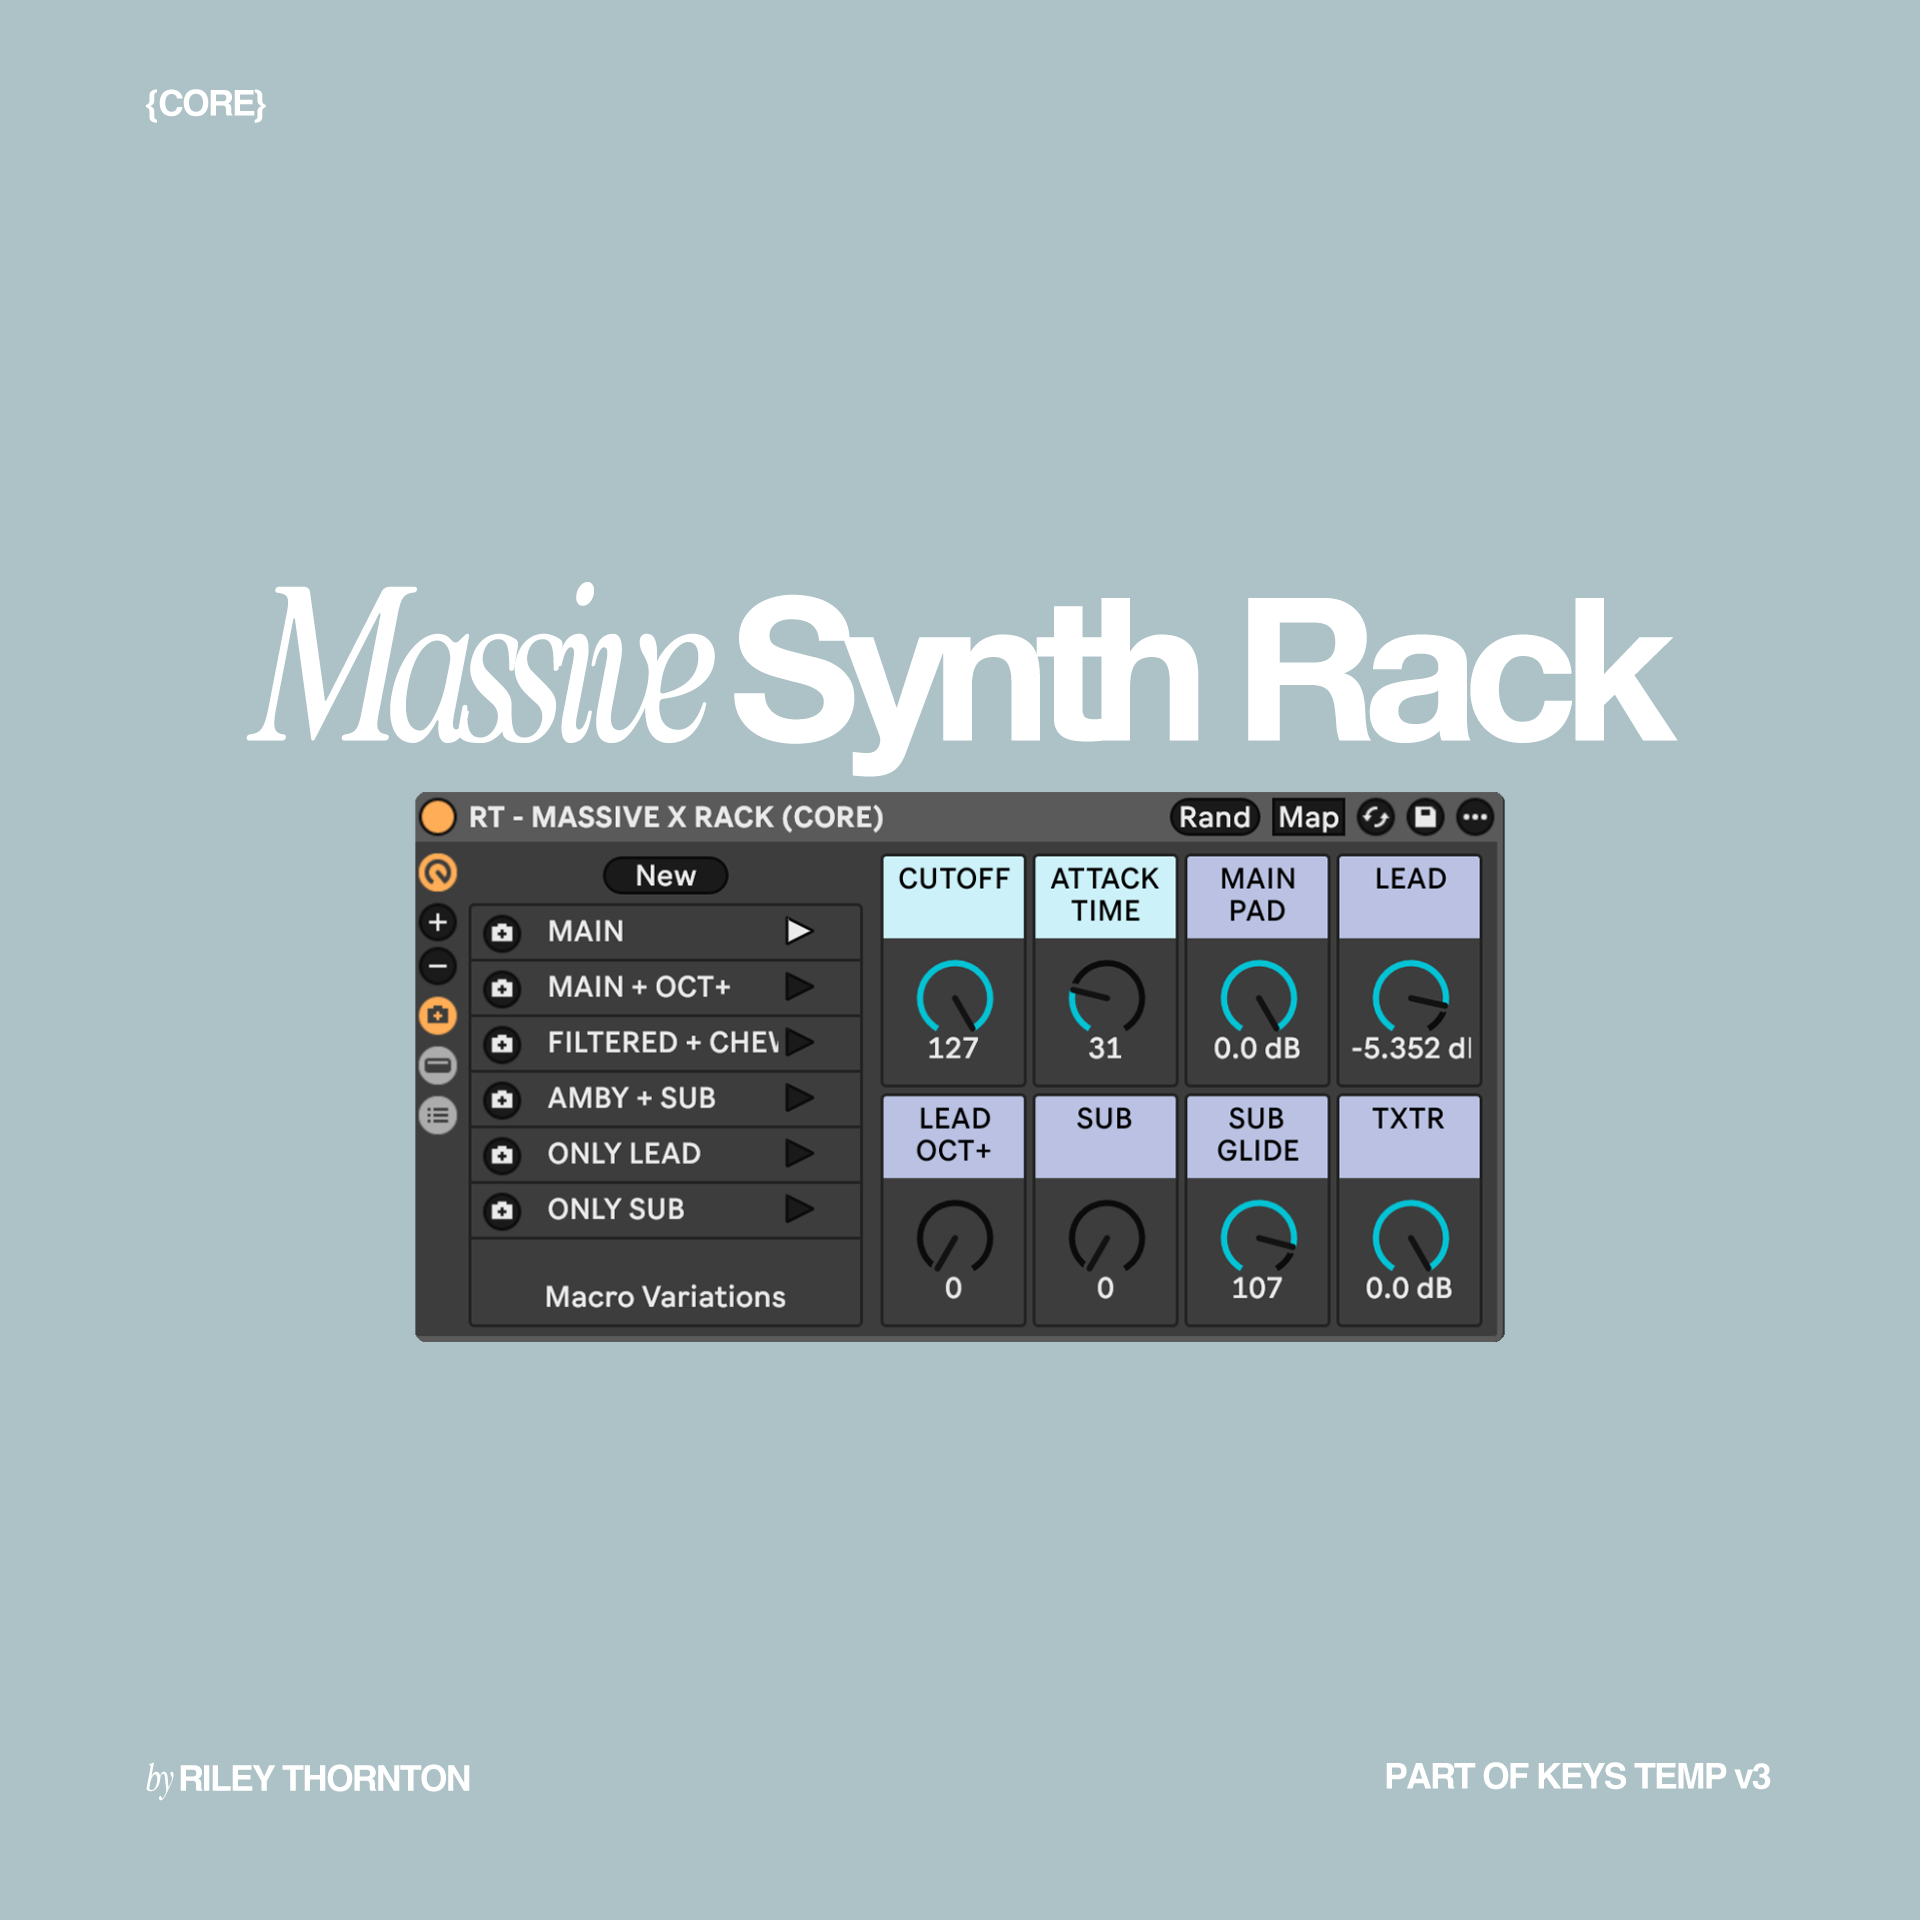Toggle the devices view list icon
Viewport: 1920px width, 1920px height.
click(x=438, y=1115)
